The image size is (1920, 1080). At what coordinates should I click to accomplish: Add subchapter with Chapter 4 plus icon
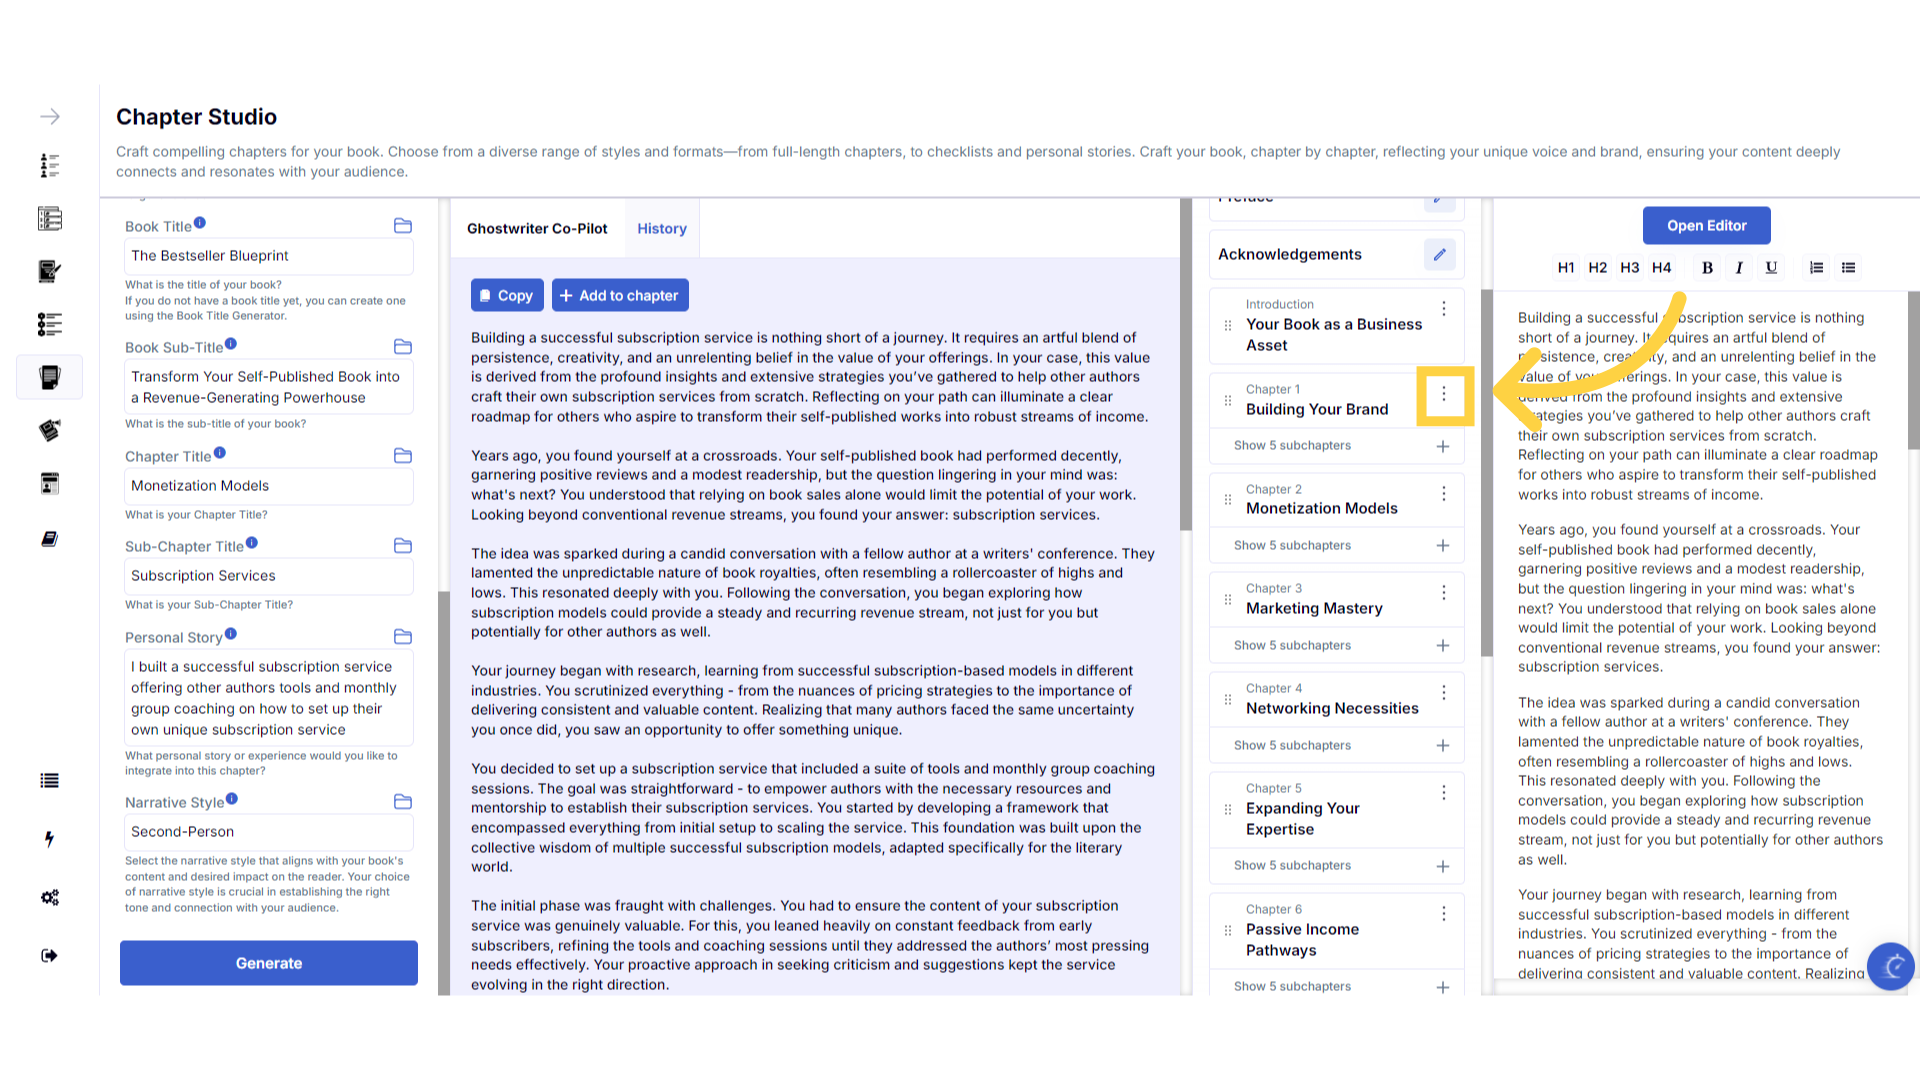click(x=1442, y=745)
